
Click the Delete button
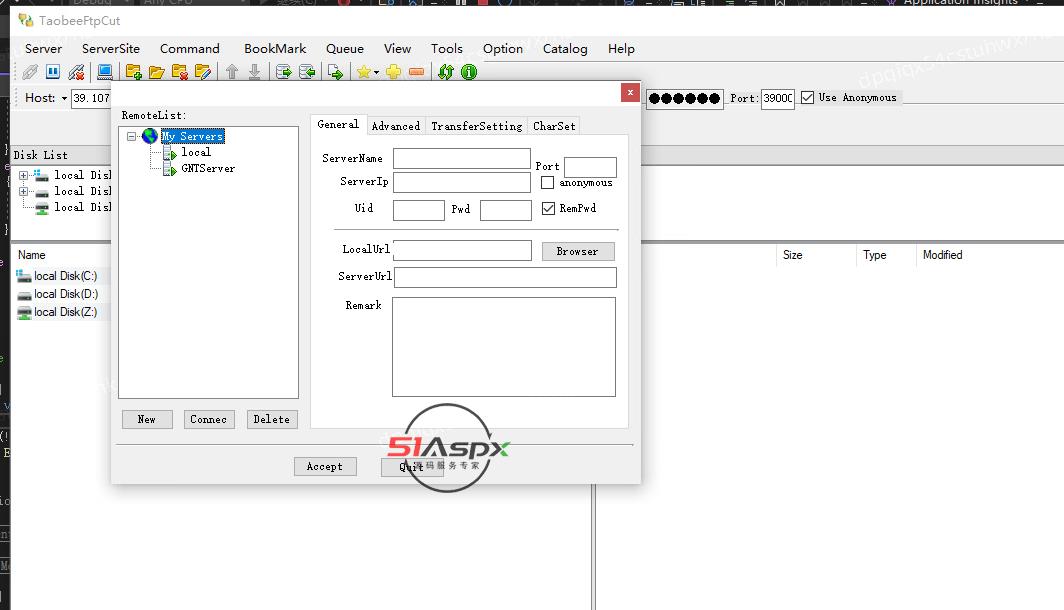pyautogui.click(x=272, y=419)
